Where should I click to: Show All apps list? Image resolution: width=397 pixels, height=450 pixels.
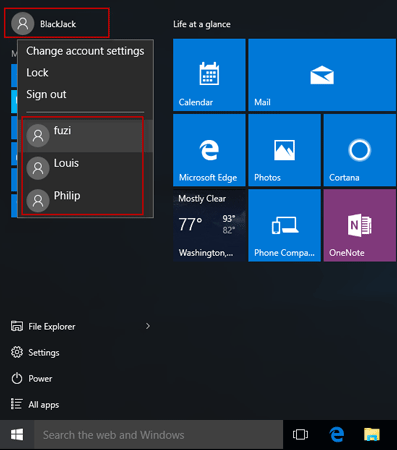point(35,404)
